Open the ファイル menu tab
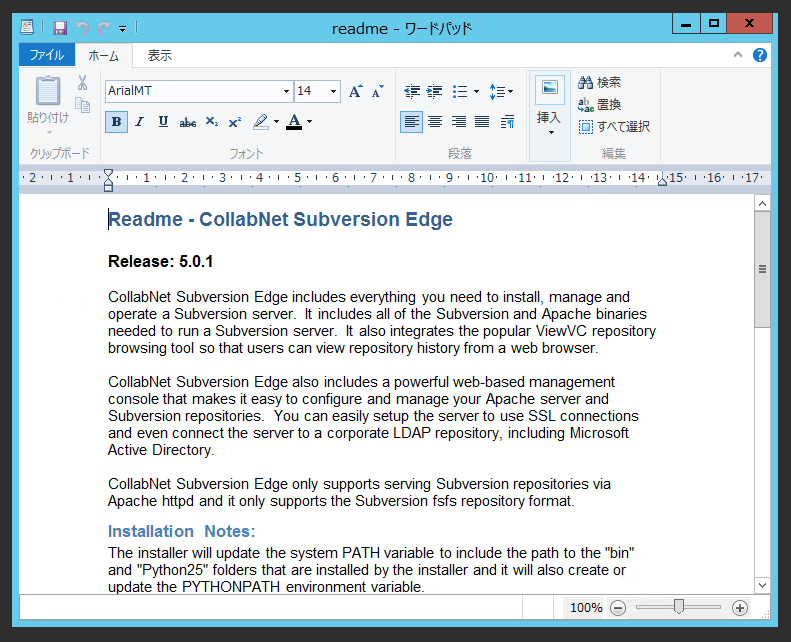 pos(47,55)
